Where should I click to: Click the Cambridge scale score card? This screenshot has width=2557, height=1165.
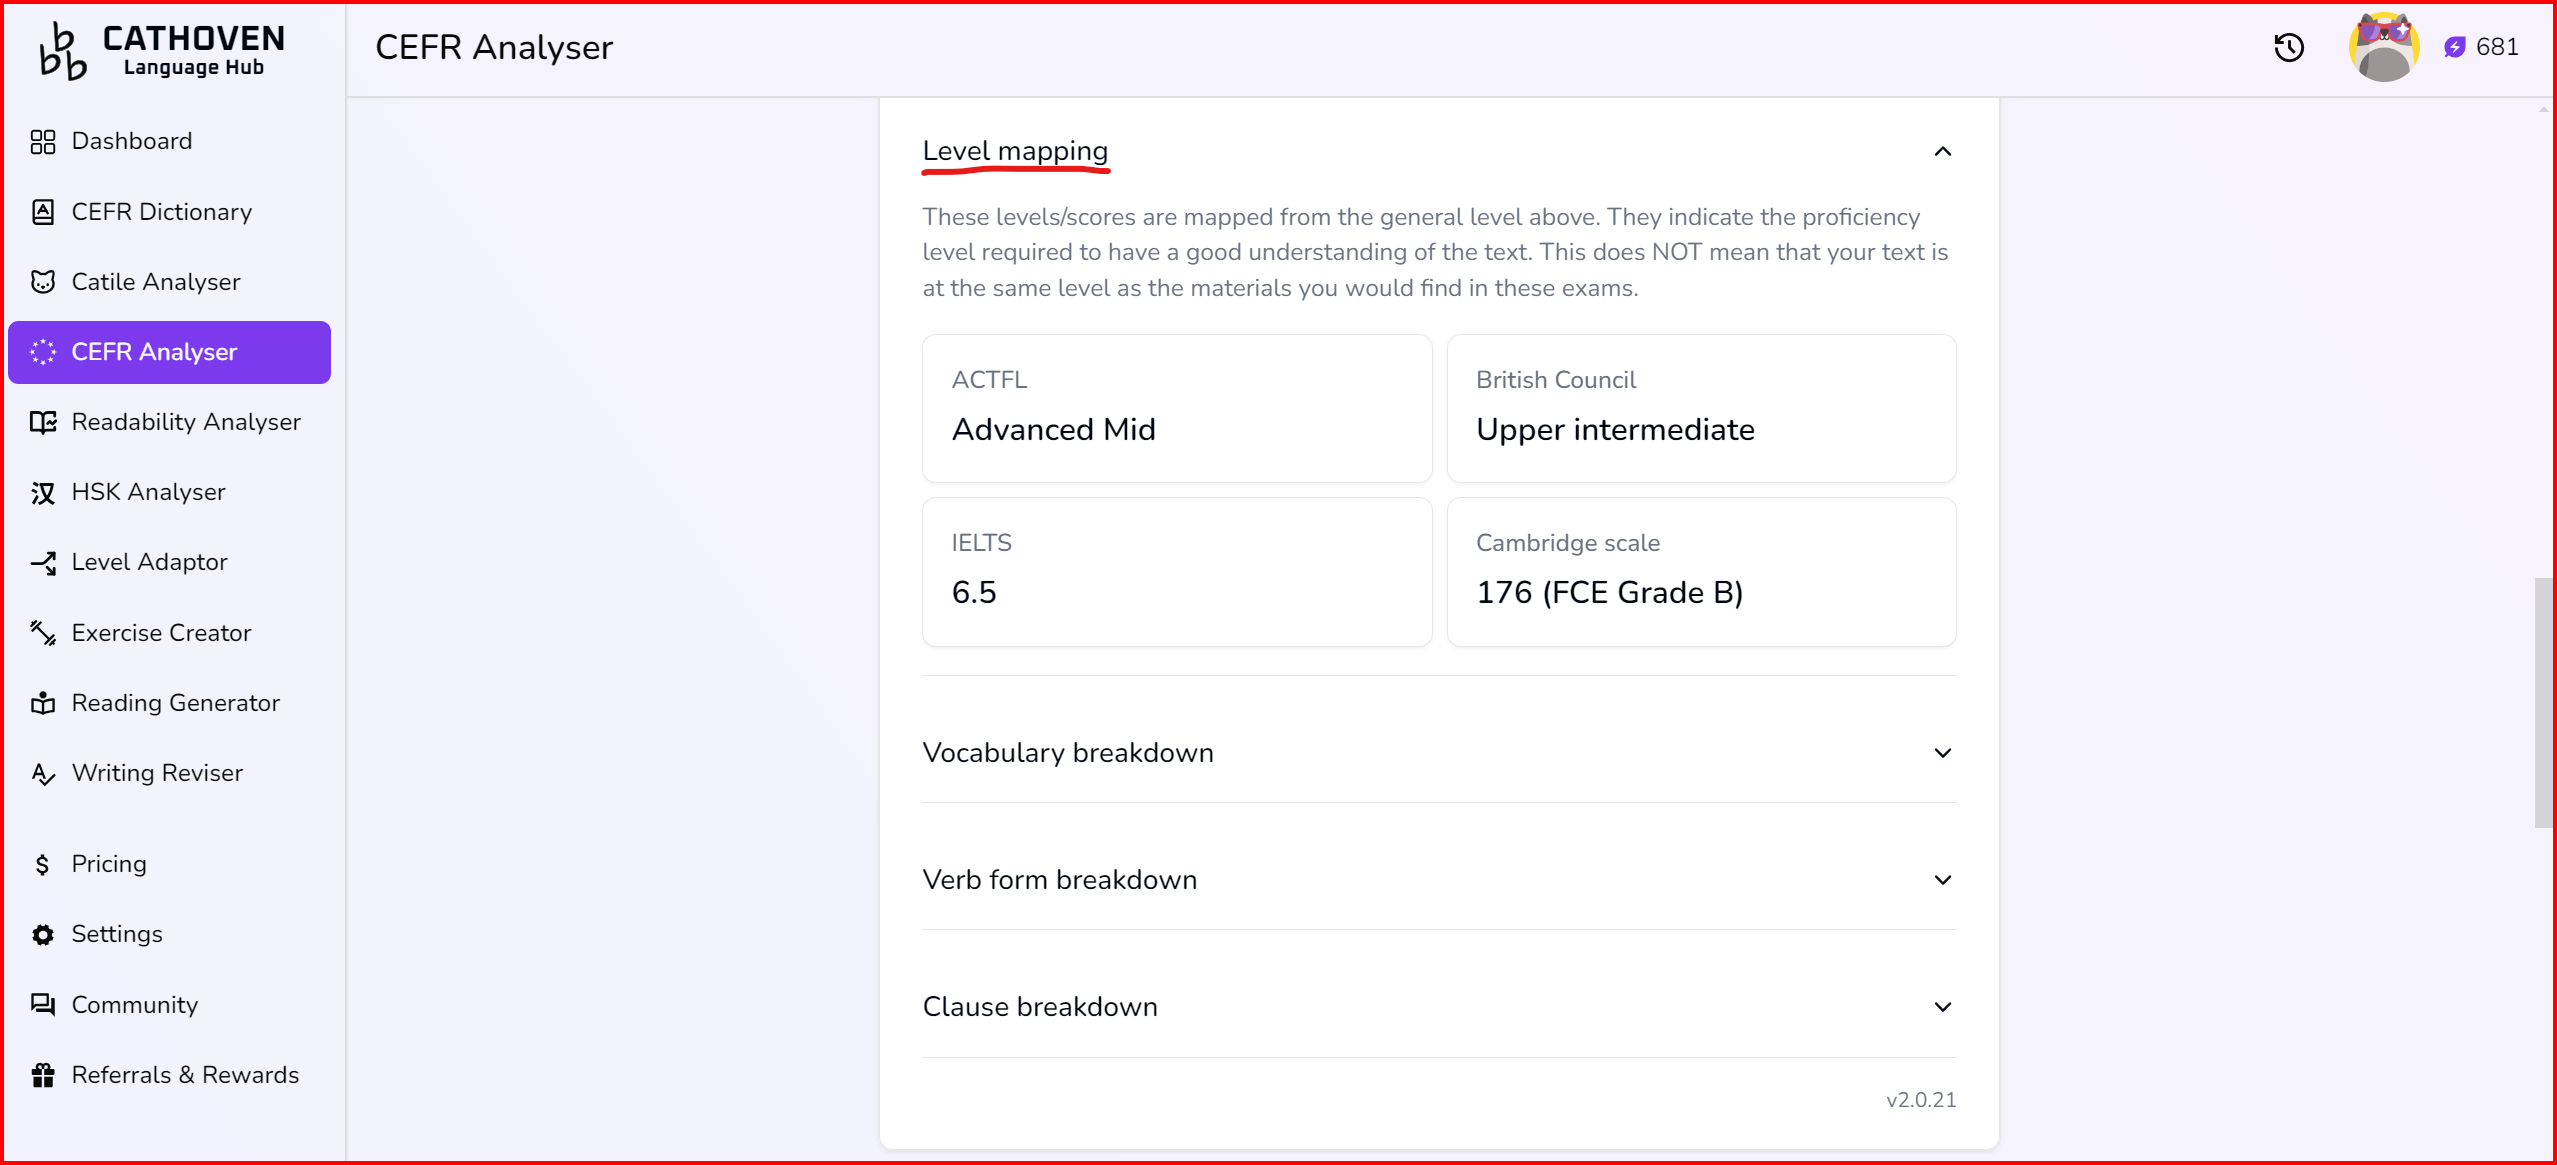click(x=1700, y=572)
